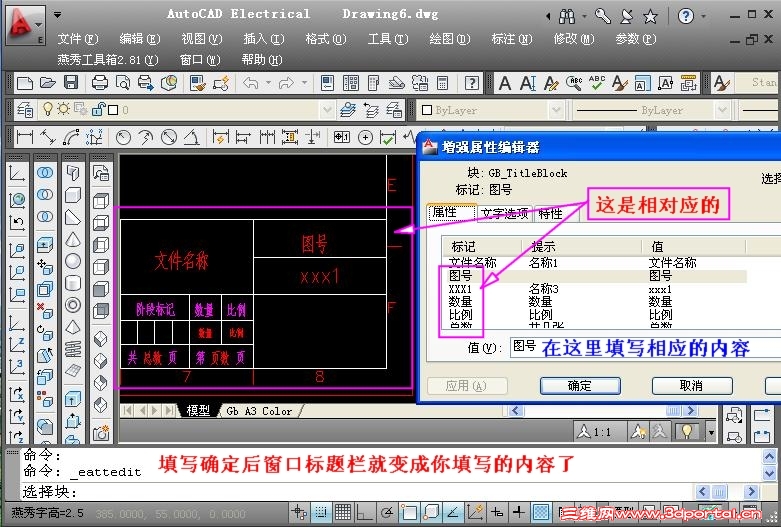Select the Cone solid tool
This screenshot has width=781, height=527.
[73, 239]
